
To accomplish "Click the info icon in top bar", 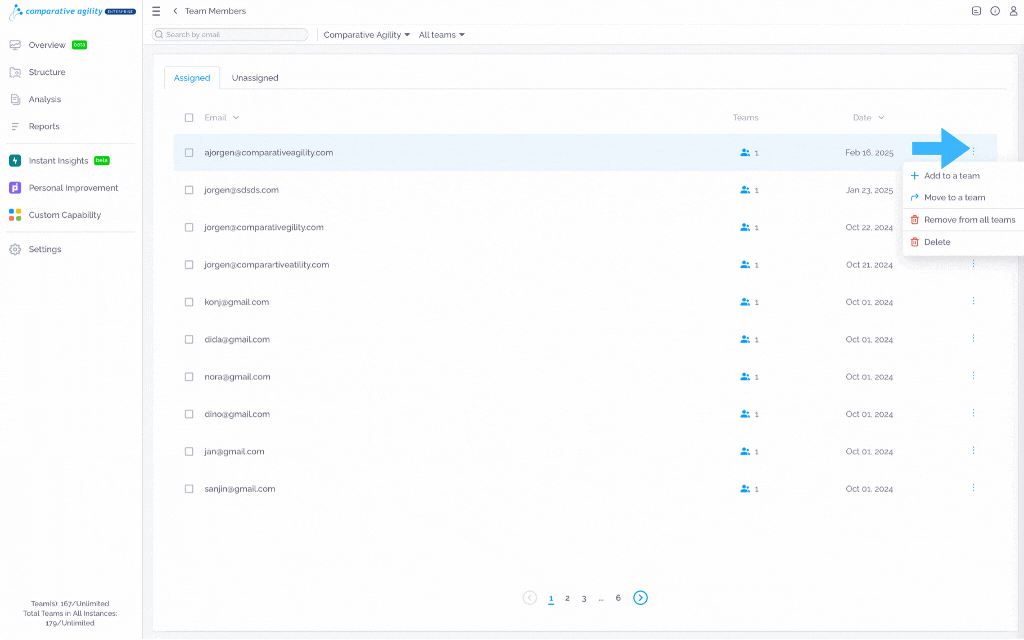I will click(x=995, y=11).
